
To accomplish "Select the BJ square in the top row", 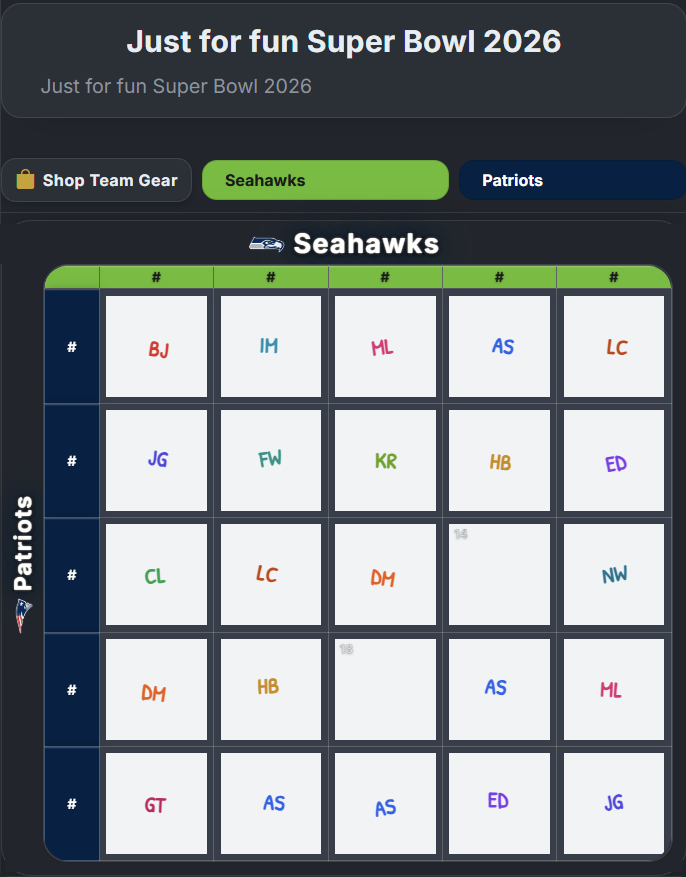I will tap(156, 347).
